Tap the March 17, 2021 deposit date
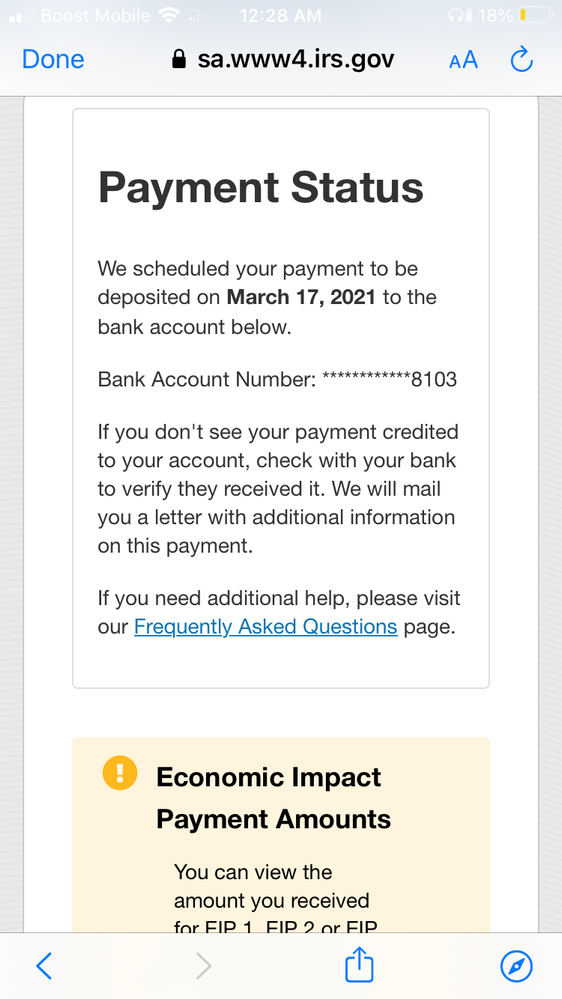Viewport: 562px width, 999px height. tap(301, 297)
